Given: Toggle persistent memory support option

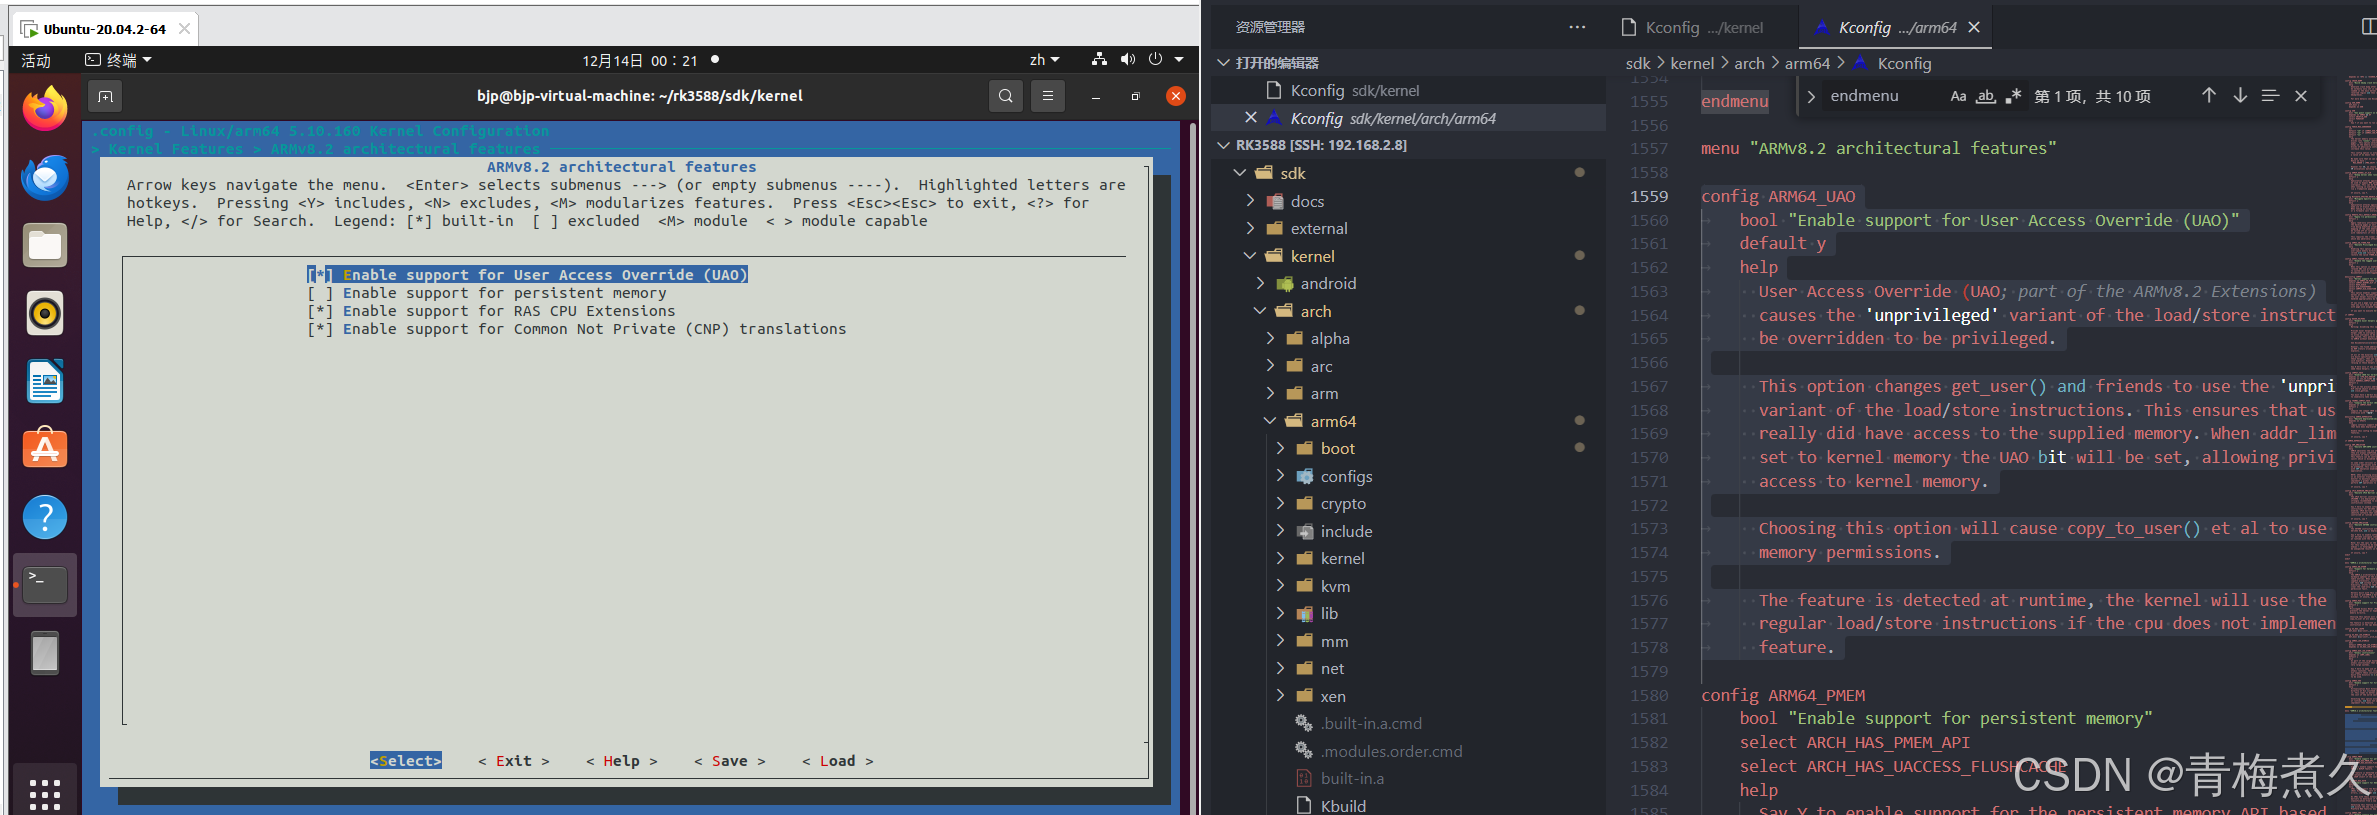Looking at the screenshot, I should click(486, 293).
